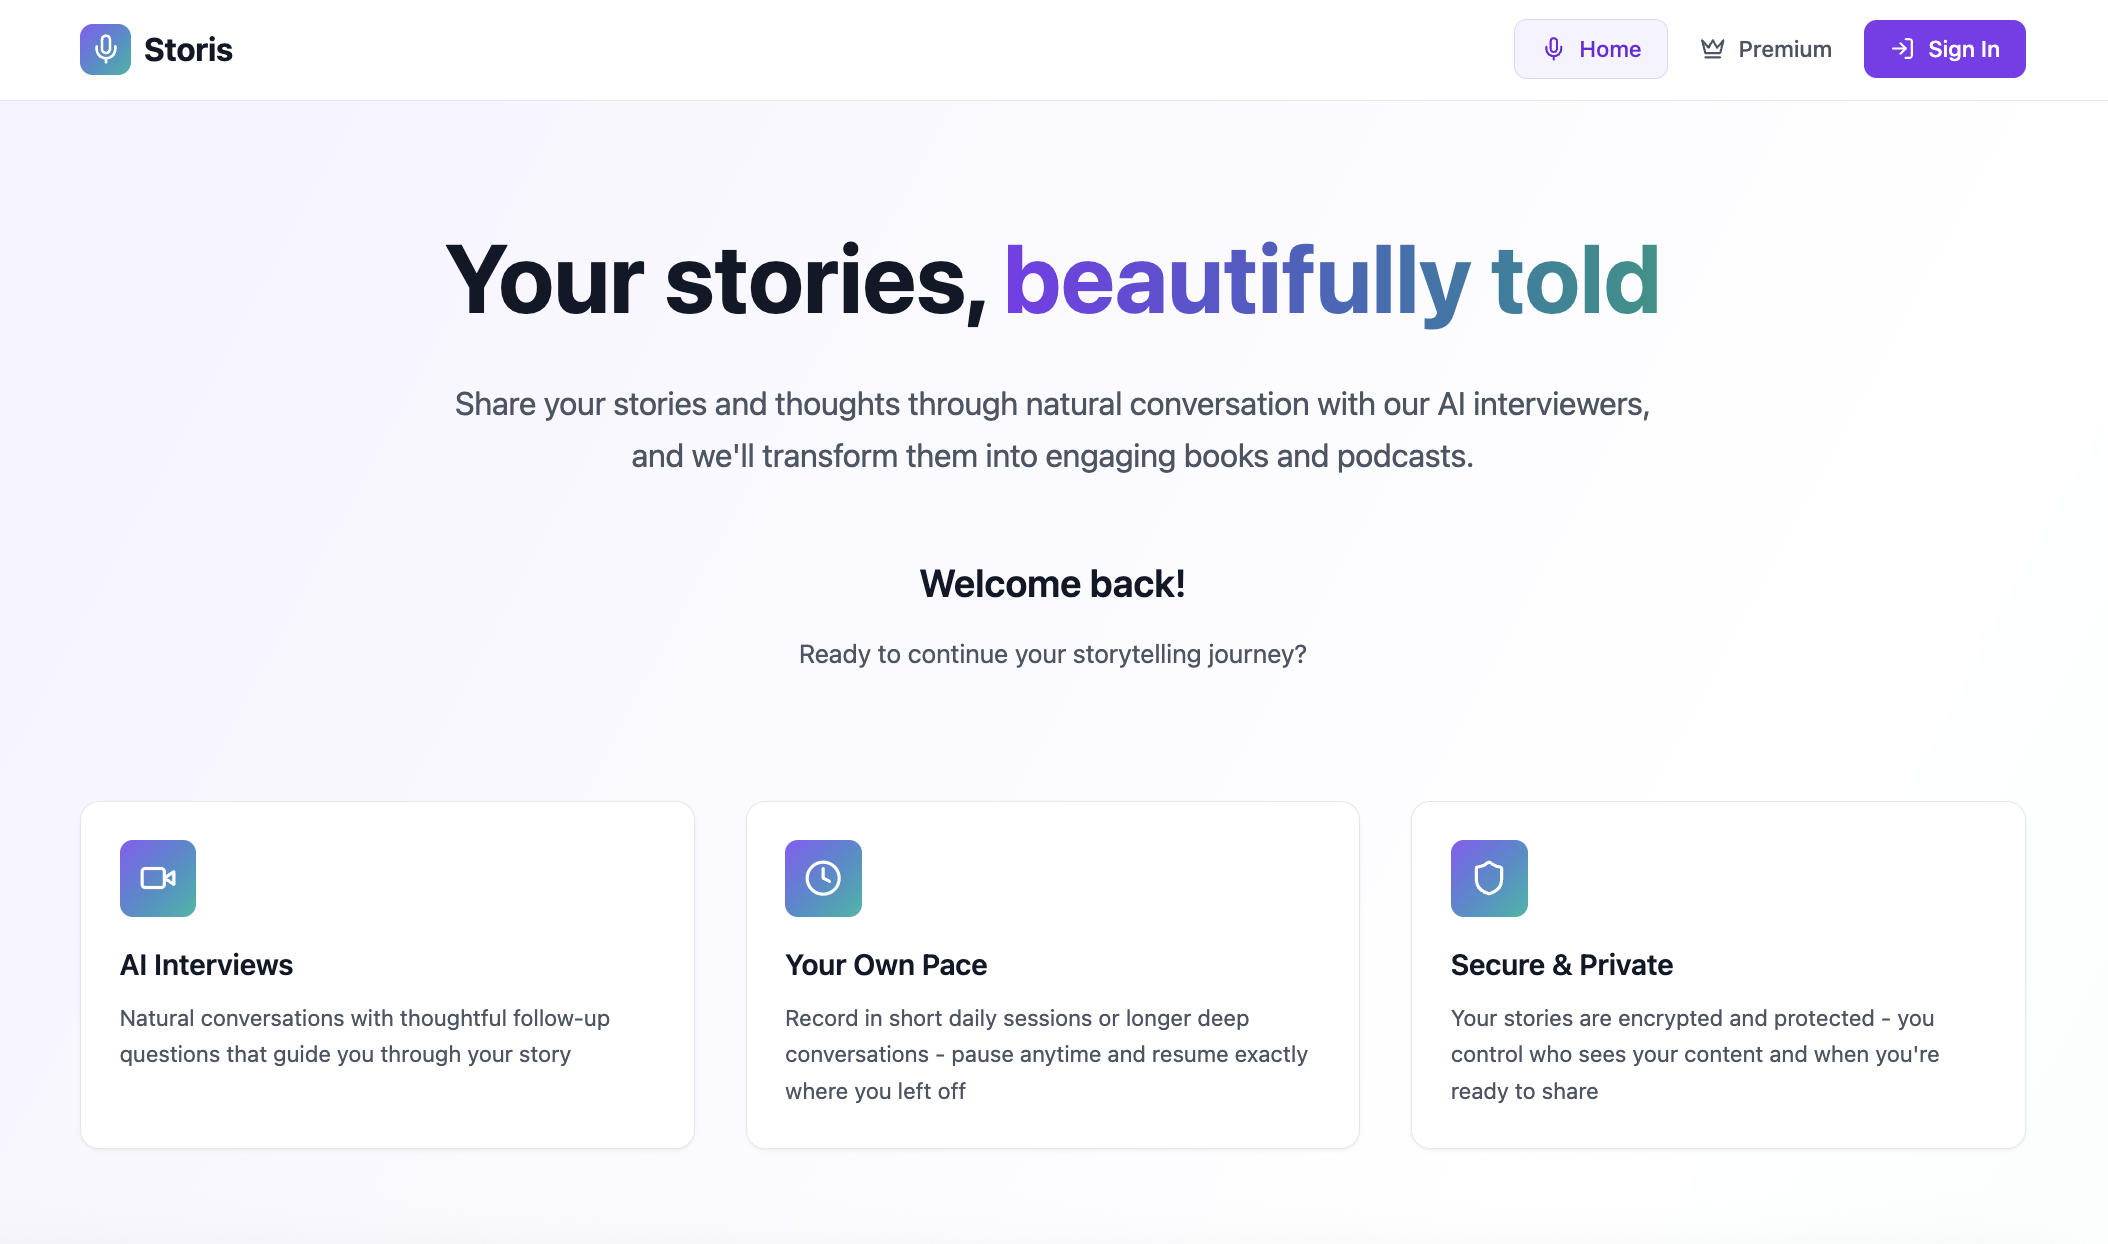Click the microphone icon in Home tab
2108x1244 pixels.
(1553, 49)
